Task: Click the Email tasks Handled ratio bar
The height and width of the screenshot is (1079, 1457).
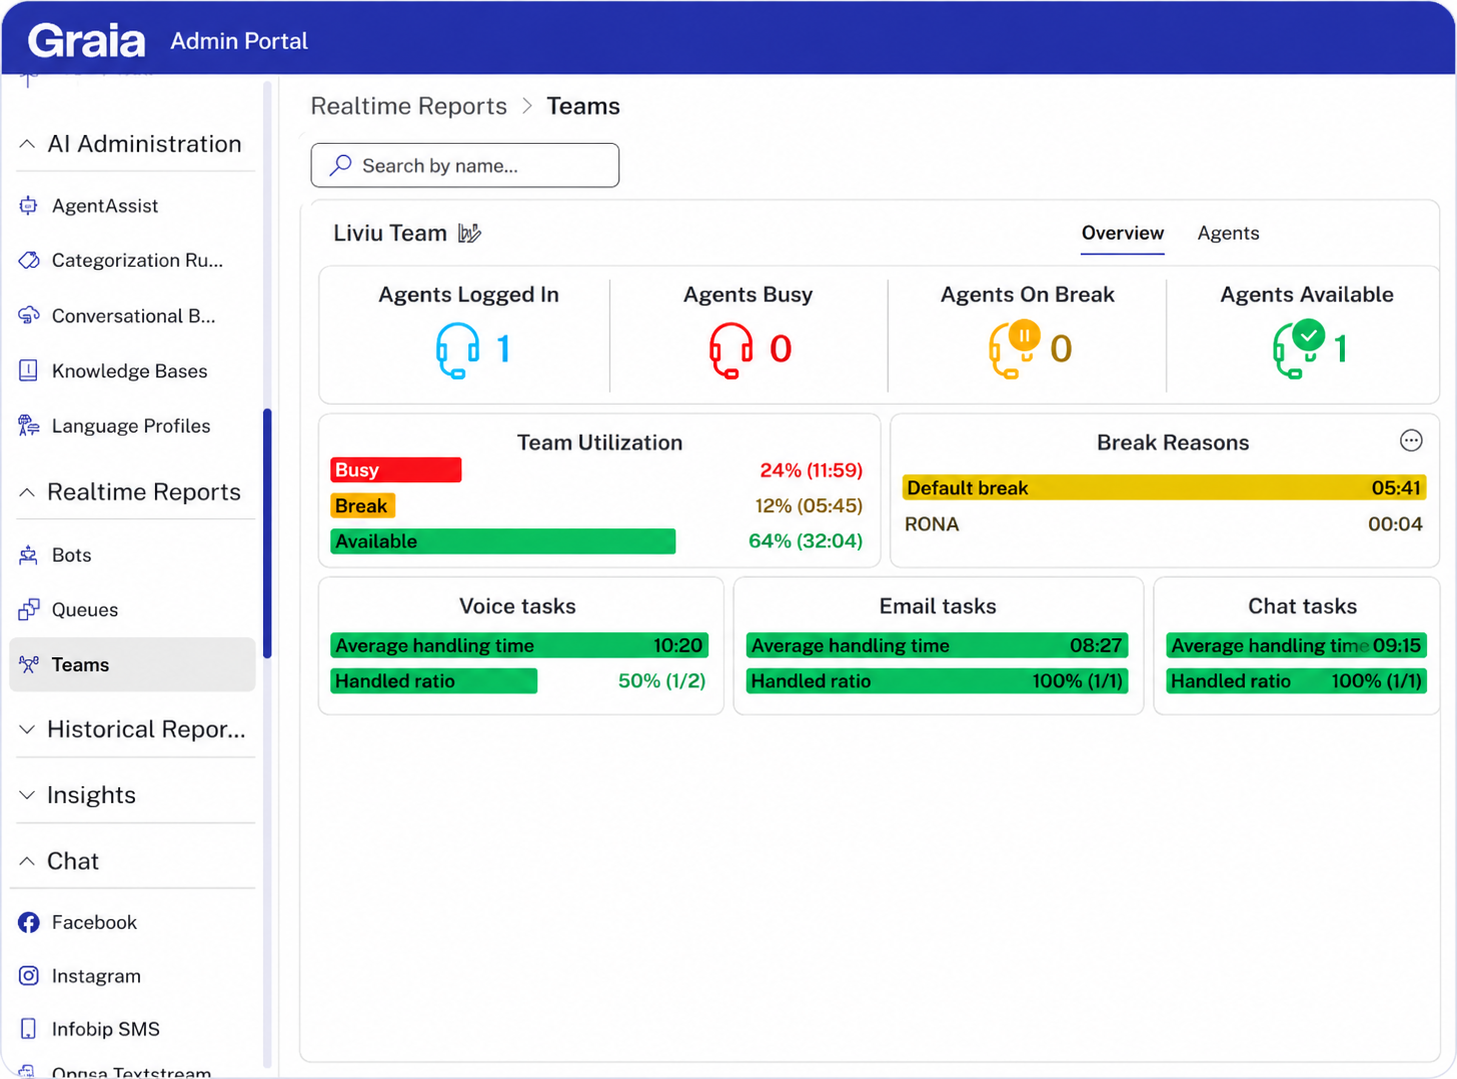Action: click(x=937, y=681)
